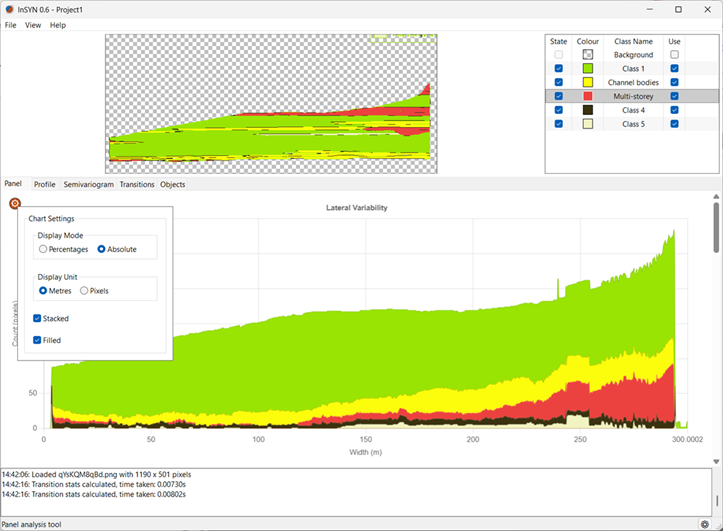Image resolution: width=723 pixels, height=531 pixels.
Task: Uncheck the Stacked checkbox
Action: click(37, 319)
